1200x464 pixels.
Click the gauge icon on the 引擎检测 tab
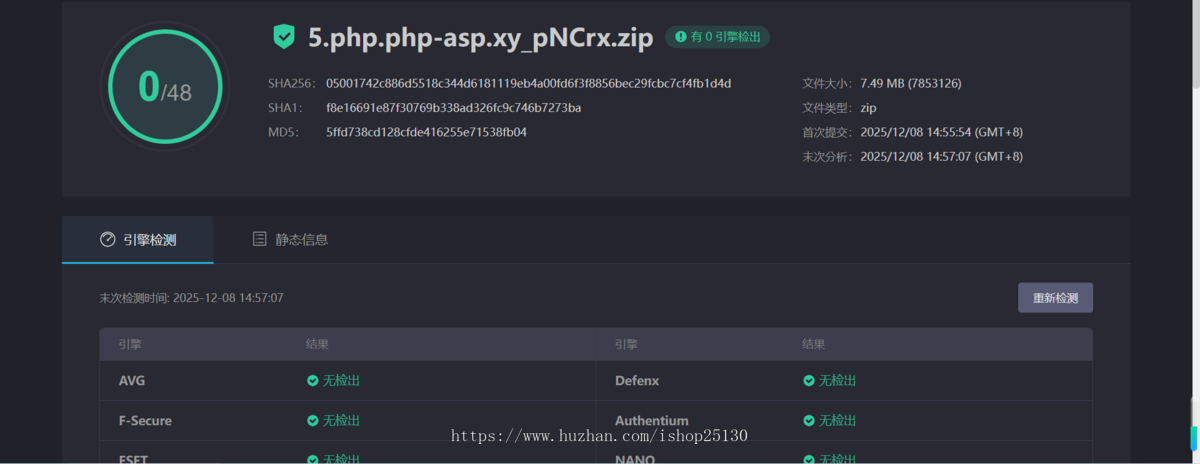[x=108, y=240]
